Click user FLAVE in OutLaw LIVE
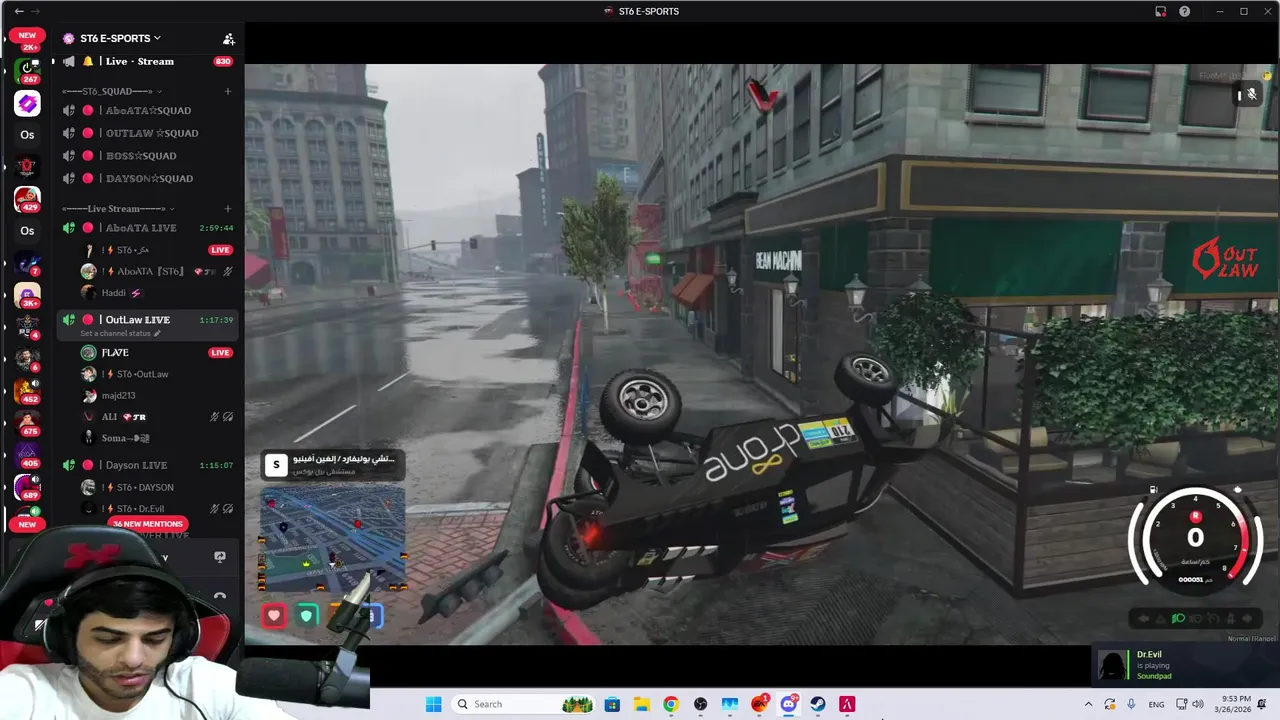This screenshot has width=1280, height=720. (x=115, y=352)
